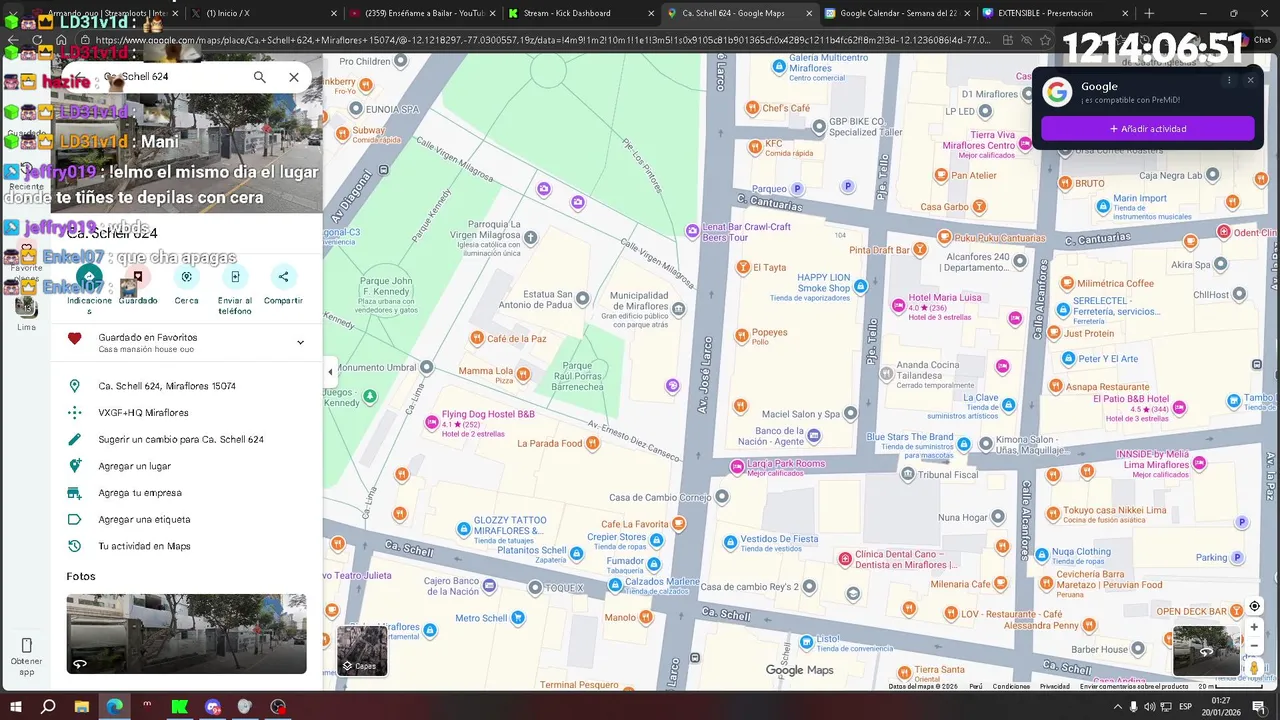Click the Compartir share icon
The width and height of the screenshot is (1280, 720).
point(283,277)
